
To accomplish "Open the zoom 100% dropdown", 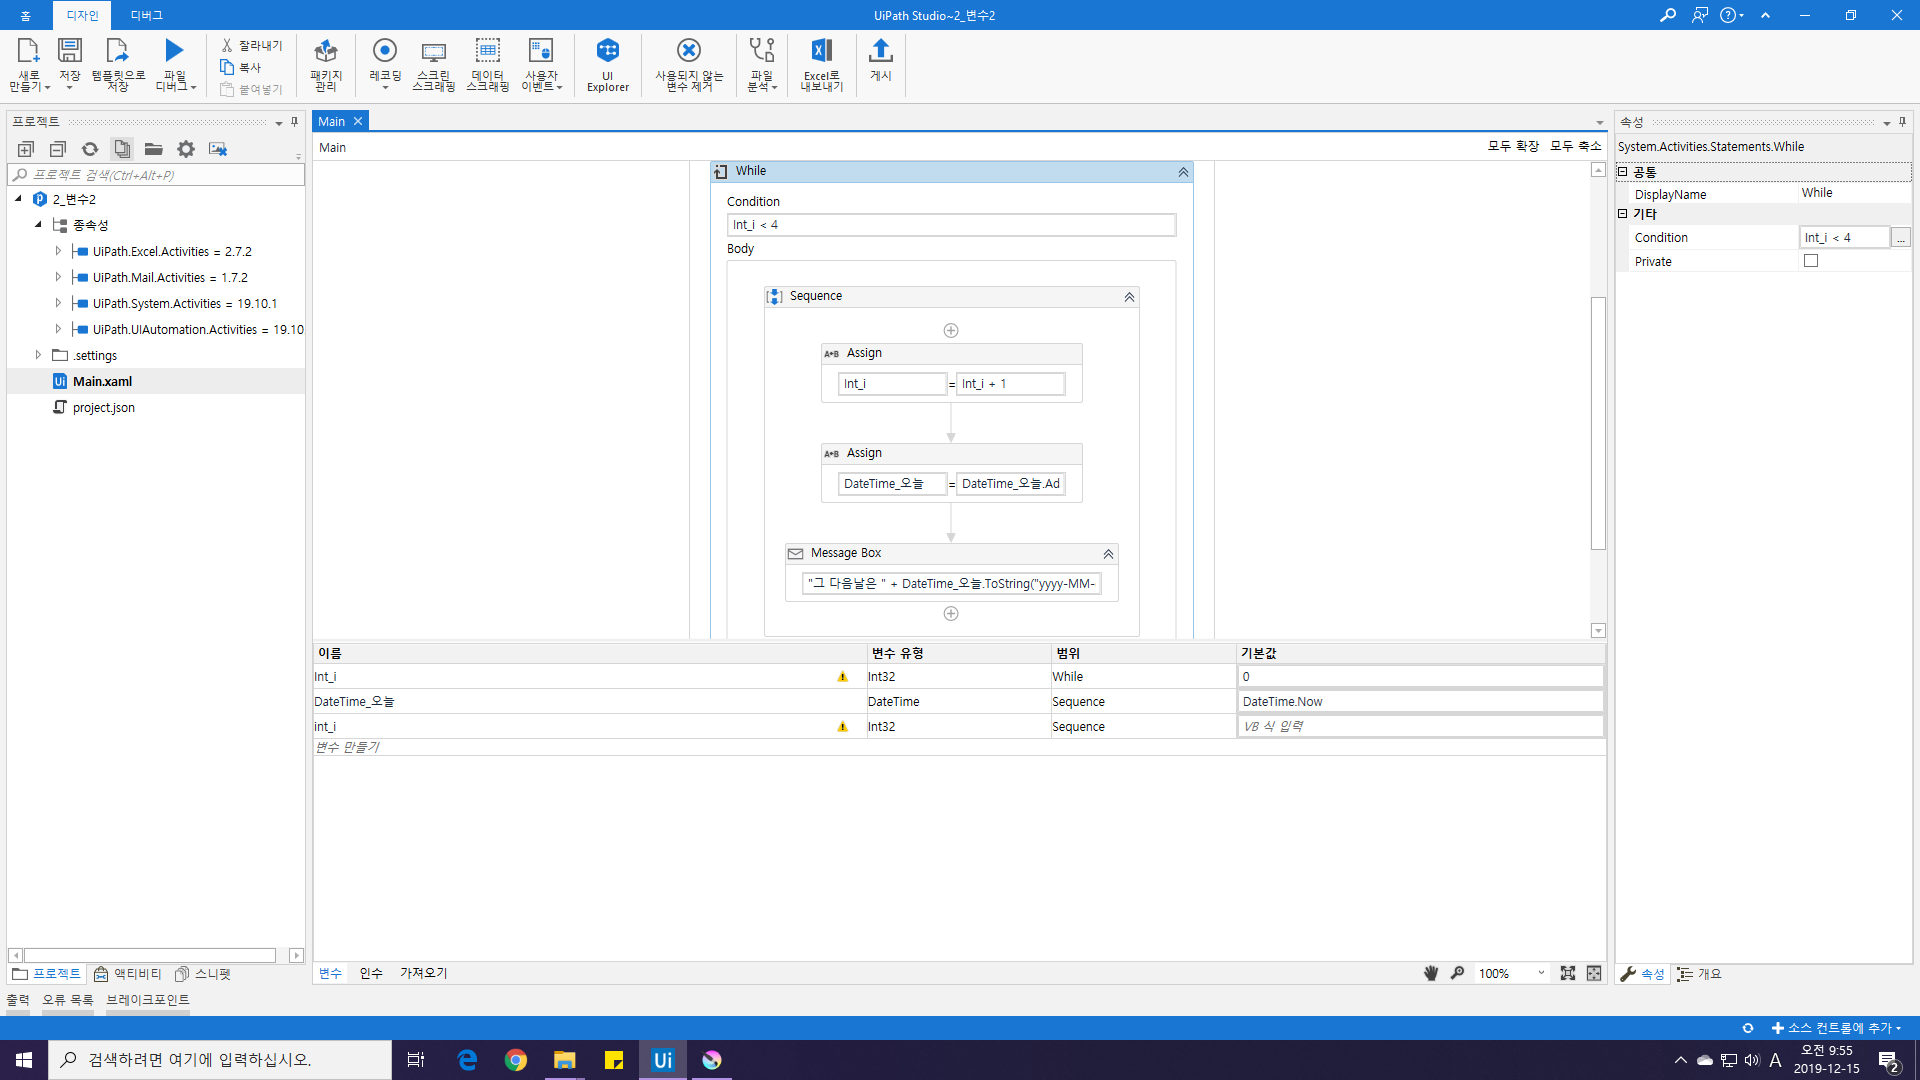I will pos(1541,973).
